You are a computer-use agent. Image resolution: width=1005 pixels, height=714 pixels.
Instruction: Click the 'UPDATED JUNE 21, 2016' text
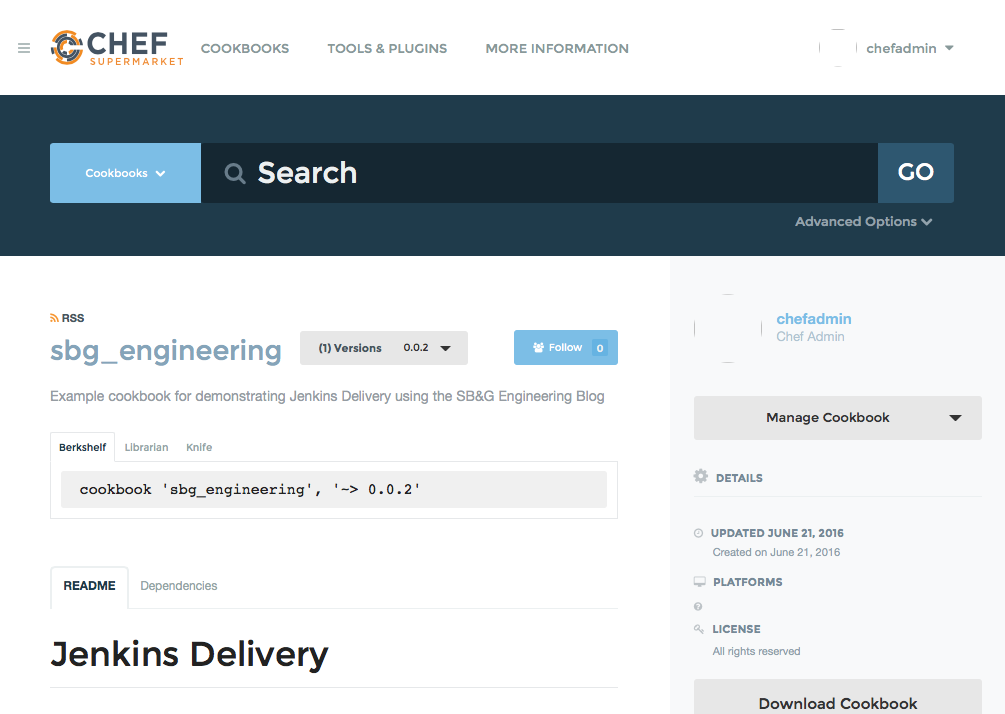(777, 533)
